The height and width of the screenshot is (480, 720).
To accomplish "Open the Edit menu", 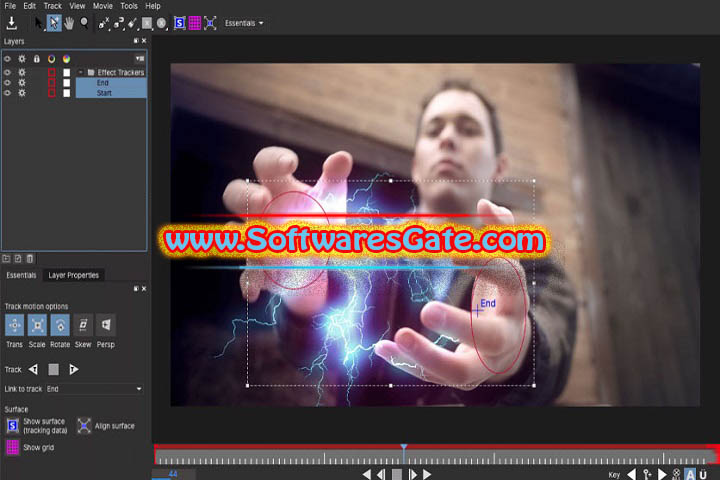I will tap(29, 6).
